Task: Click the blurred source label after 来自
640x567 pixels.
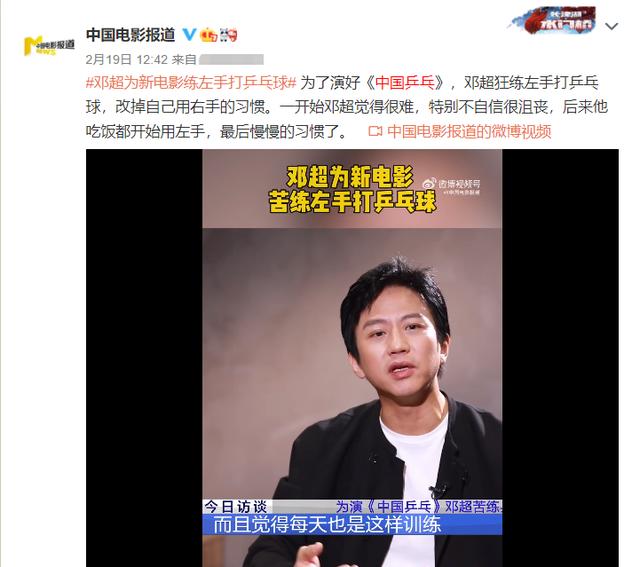Action: click(x=231, y=60)
